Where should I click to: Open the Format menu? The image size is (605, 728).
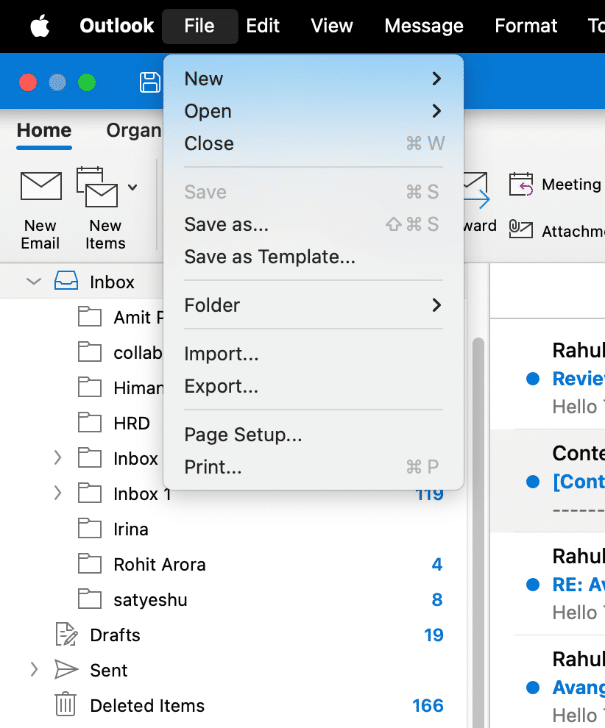(x=526, y=26)
